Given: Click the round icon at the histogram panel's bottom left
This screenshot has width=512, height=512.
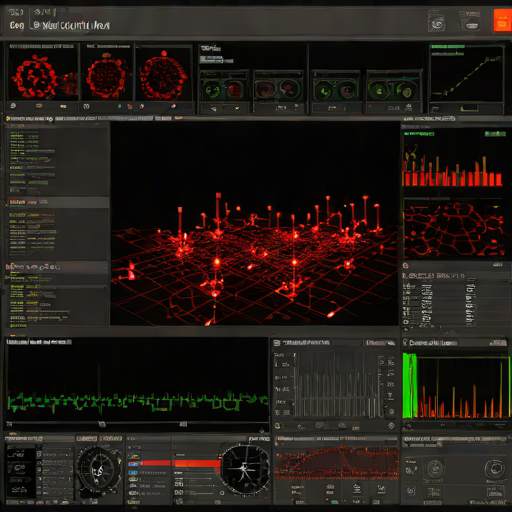Looking at the screenshot, I should [x=279, y=426].
